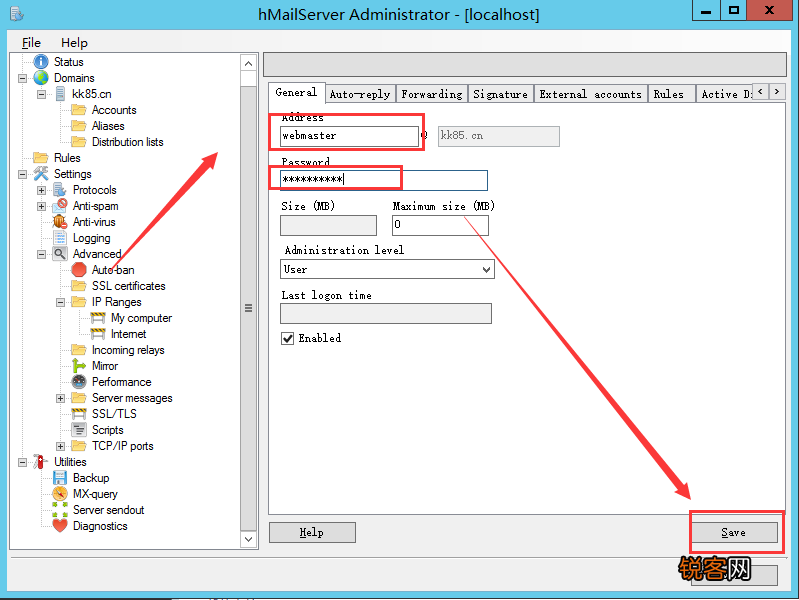Click the Active Directory tab
Viewport: 799px width, 600px height.
click(725, 94)
